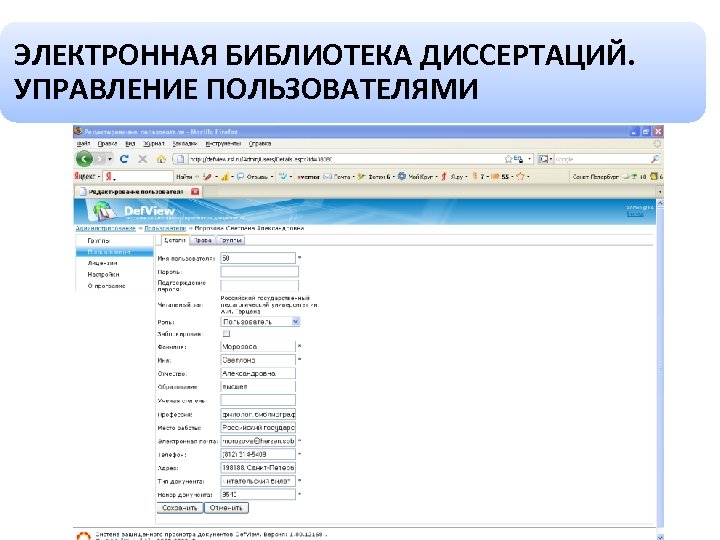
Task: Click the Имя field containing Светлана
Action: click(x=258, y=360)
